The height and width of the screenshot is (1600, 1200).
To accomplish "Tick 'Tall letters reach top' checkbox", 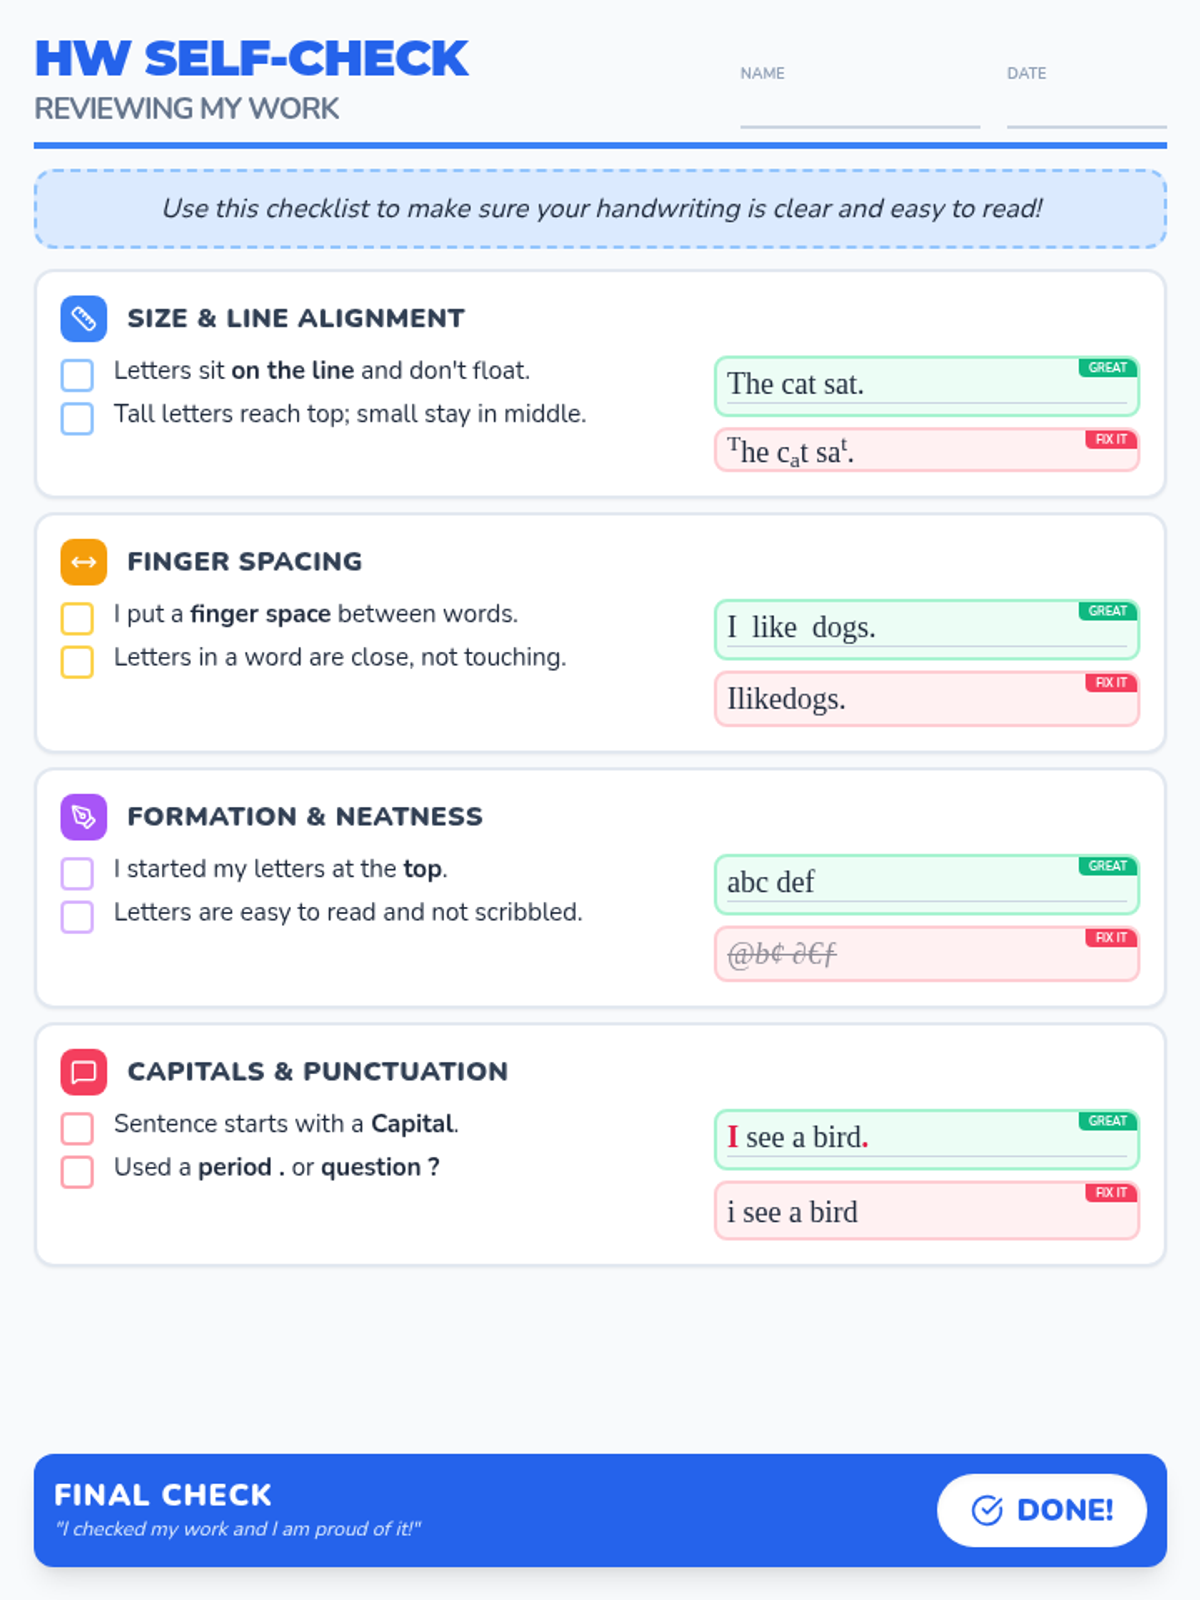I will 77,418.
